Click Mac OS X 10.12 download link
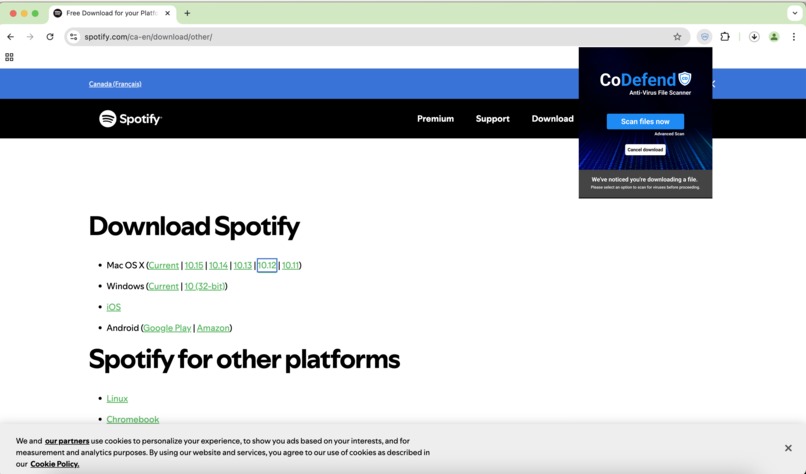This screenshot has height=474, width=806. [267, 265]
